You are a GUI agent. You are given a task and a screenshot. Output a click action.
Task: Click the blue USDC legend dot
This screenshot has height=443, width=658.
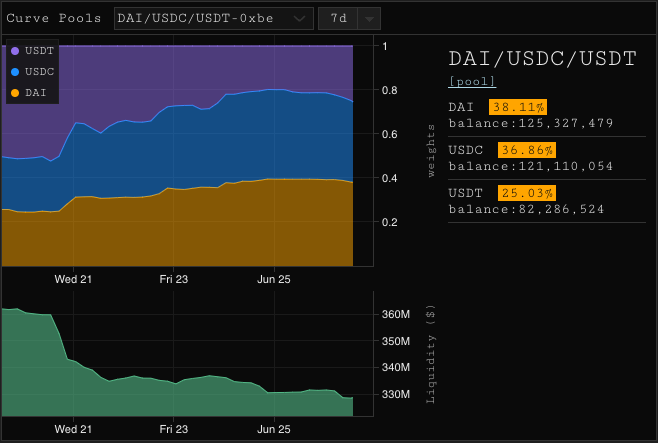15,72
